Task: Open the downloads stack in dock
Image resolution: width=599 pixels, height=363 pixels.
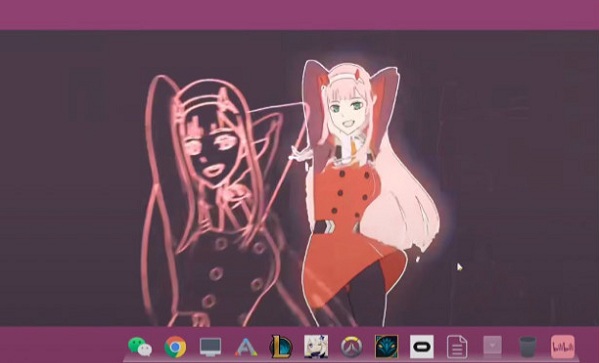Action: coord(492,346)
